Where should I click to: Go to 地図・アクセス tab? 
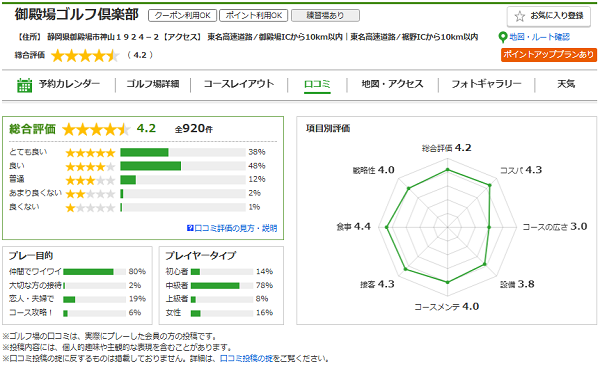pyautogui.click(x=392, y=84)
